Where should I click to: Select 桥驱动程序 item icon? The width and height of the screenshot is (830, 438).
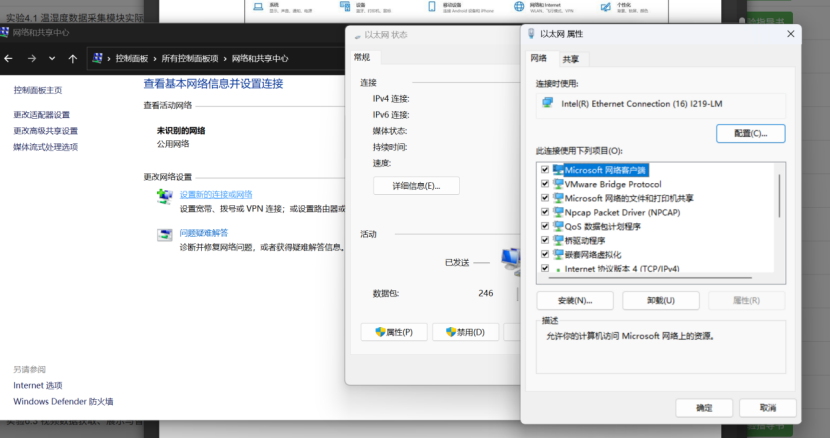point(558,240)
